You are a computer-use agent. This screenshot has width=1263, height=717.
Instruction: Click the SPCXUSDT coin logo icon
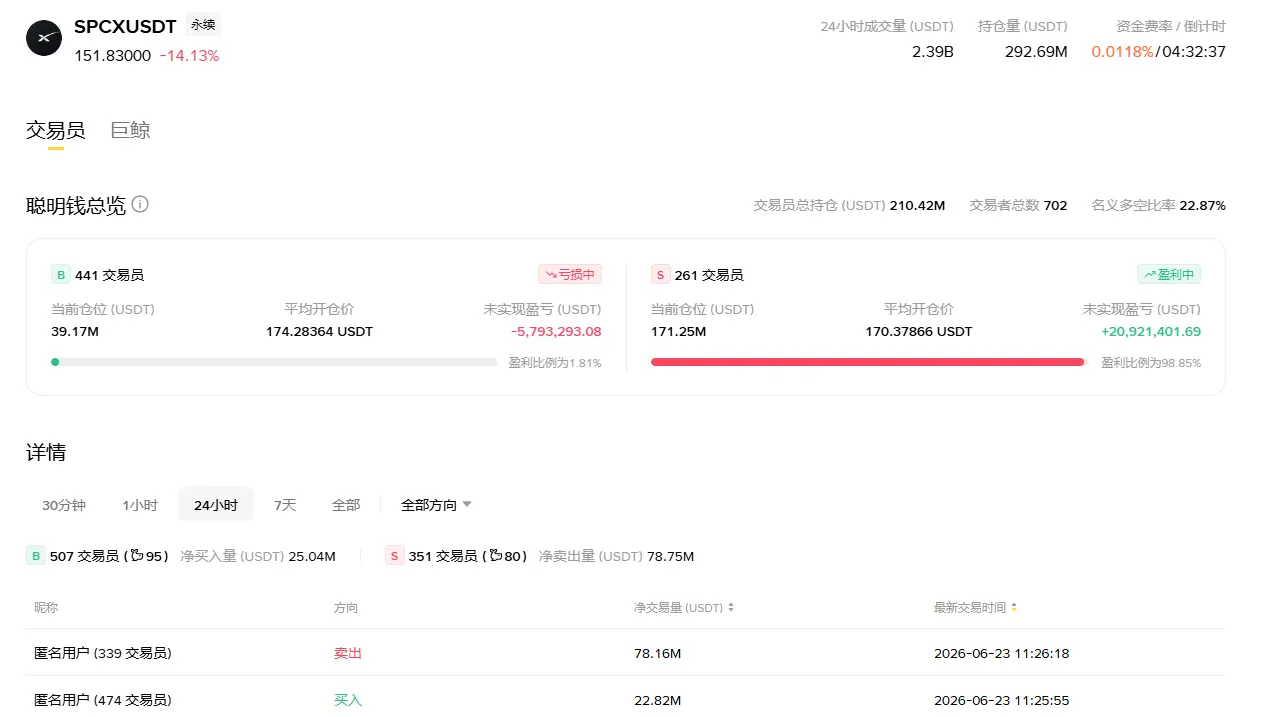pyautogui.click(x=44, y=38)
